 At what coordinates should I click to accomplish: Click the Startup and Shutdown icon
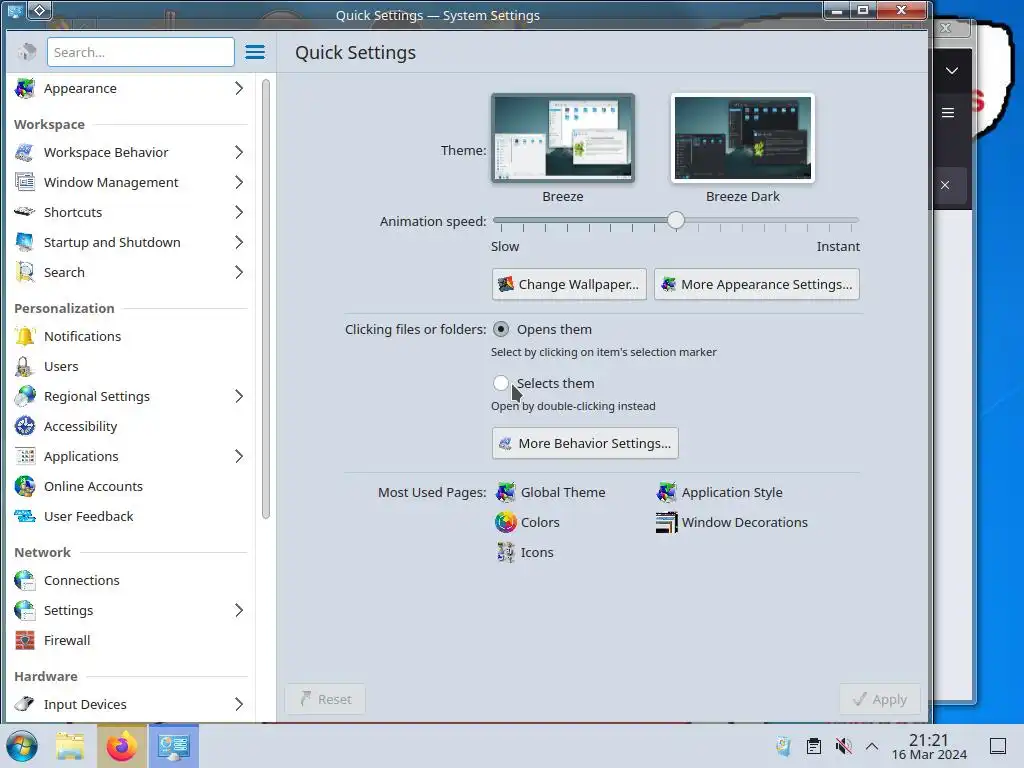click(25, 242)
